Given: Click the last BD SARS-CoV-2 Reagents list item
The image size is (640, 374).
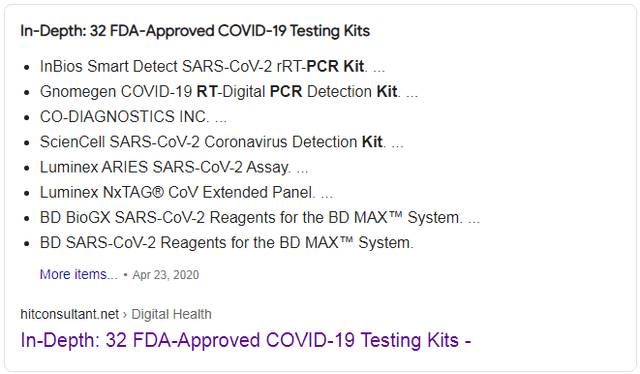Looking at the screenshot, I should pos(227,243).
